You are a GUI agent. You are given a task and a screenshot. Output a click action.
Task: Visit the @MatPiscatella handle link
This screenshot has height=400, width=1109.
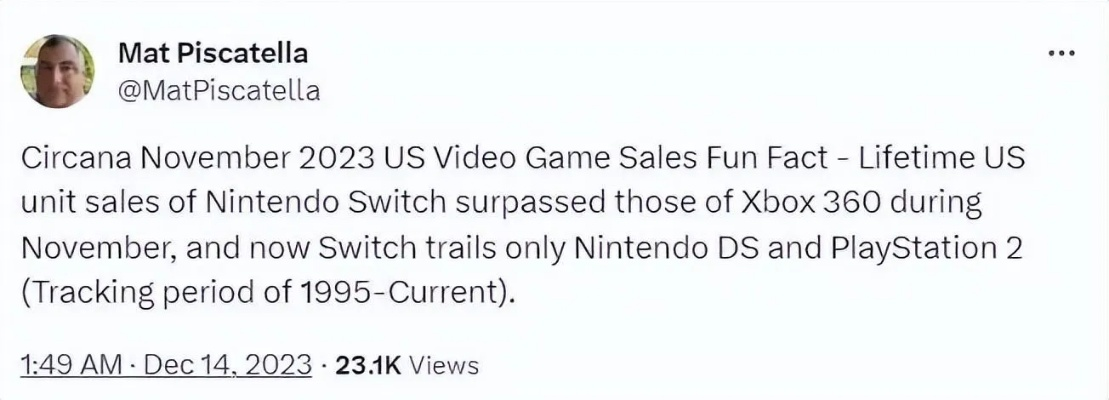click(219, 91)
